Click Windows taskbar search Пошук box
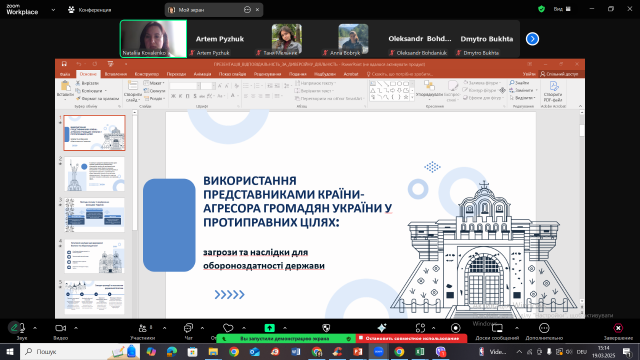The height and width of the screenshot is (360, 640). (x=80, y=351)
